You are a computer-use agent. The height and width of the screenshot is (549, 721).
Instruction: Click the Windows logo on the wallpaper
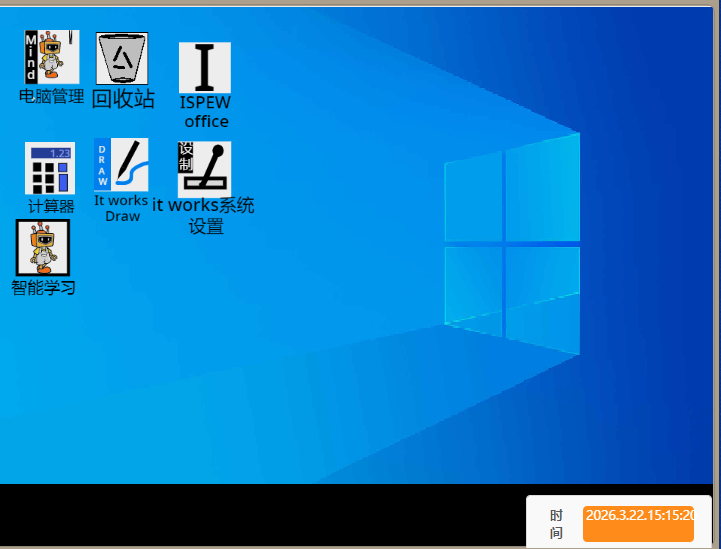tap(512, 243)
